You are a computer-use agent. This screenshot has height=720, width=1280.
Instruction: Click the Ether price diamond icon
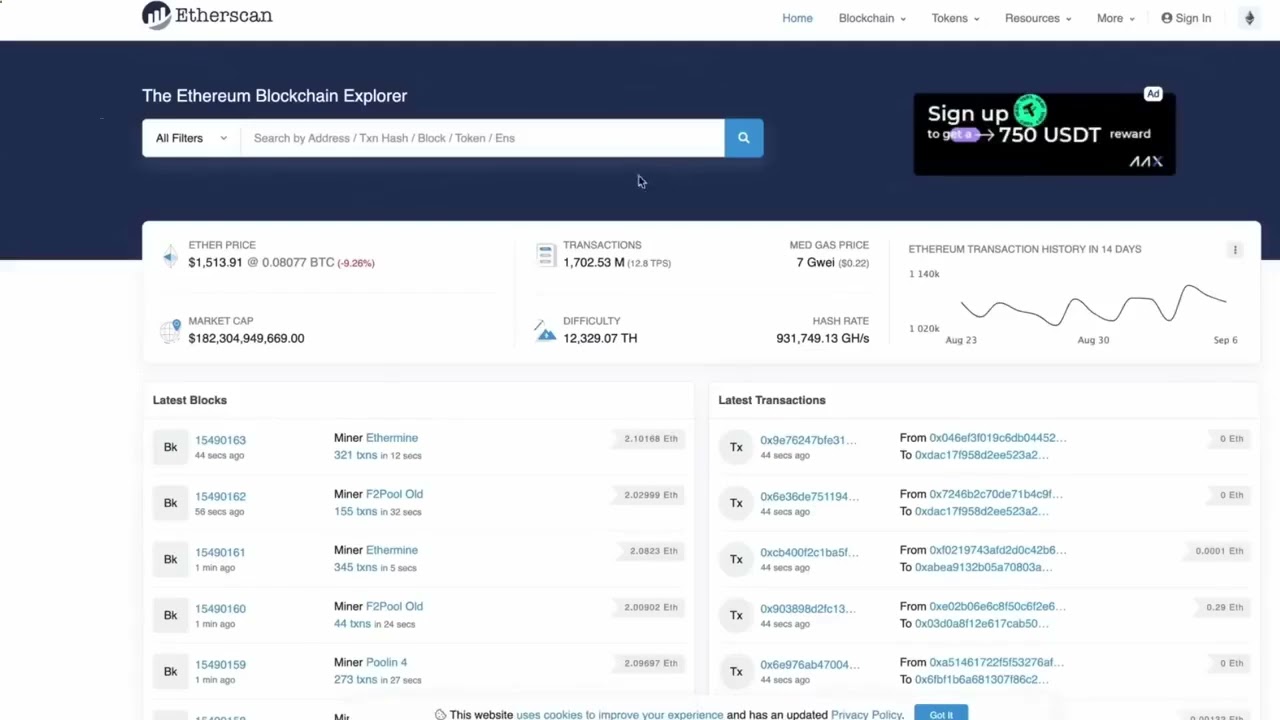click(x=169, y=256)
